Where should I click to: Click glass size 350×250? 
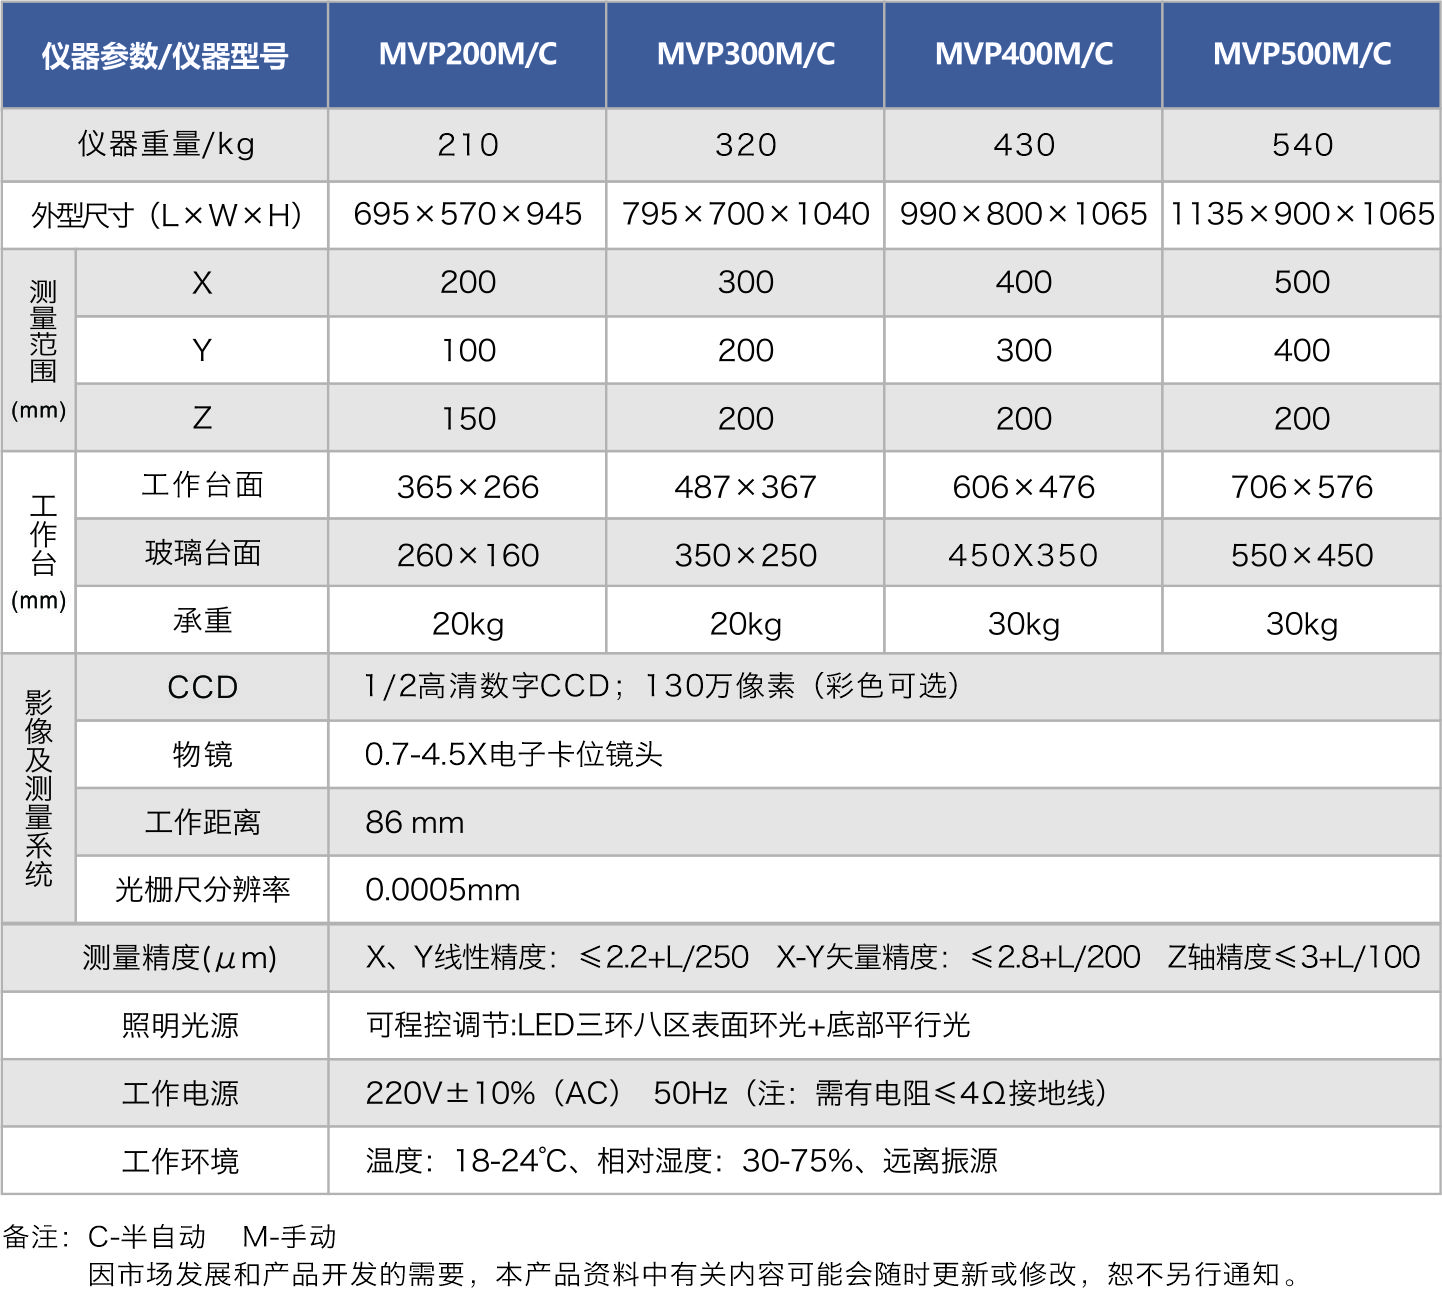[745, 554]
